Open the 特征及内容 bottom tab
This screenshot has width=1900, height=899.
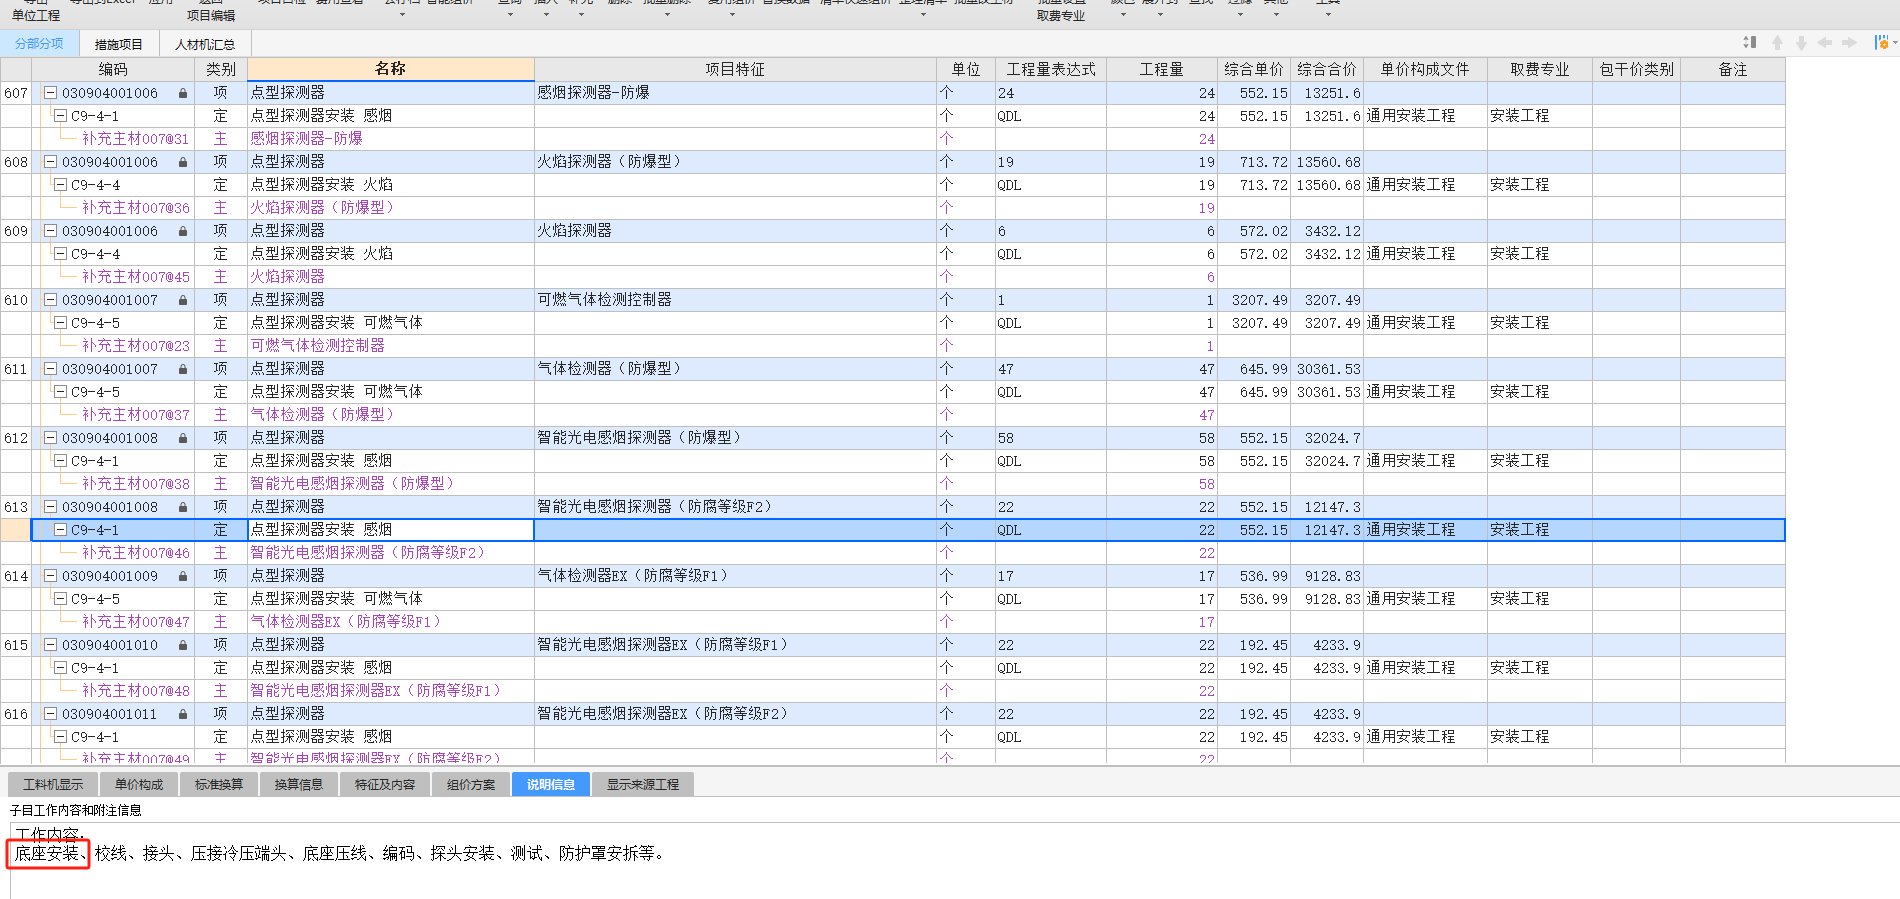[384, 784]
